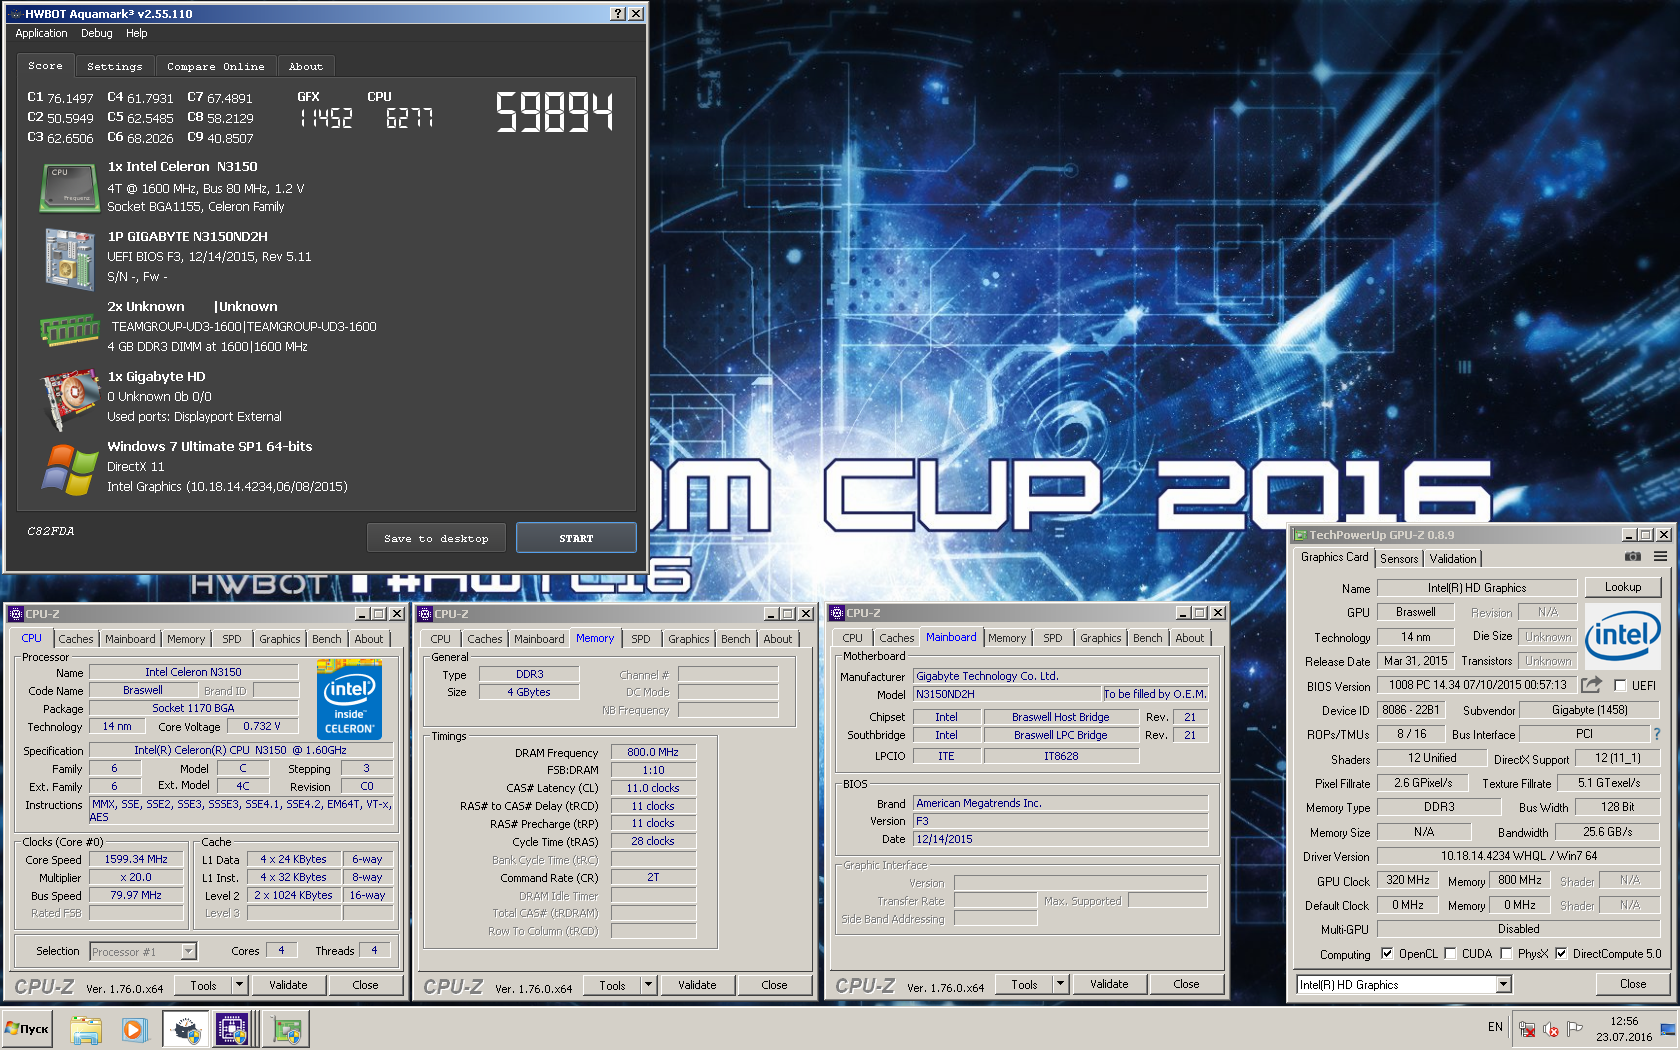Click the EN language indicator in taskbar
Image resolution: width=1680 pixels, height=1050 pixels.
tap(1495, 1027)
